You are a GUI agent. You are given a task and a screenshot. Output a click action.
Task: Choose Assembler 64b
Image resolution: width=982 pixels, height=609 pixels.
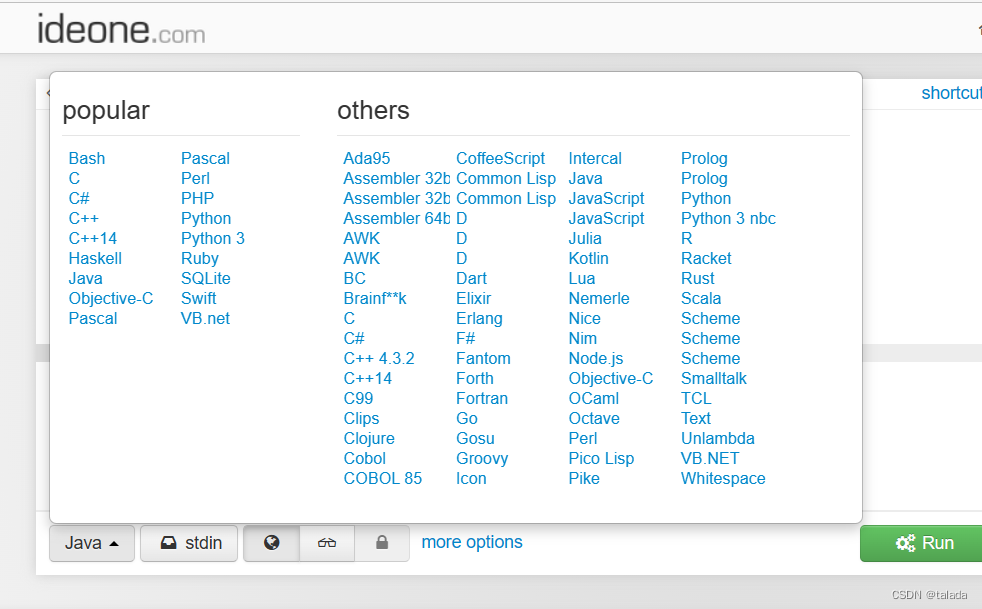pos(396,219)
